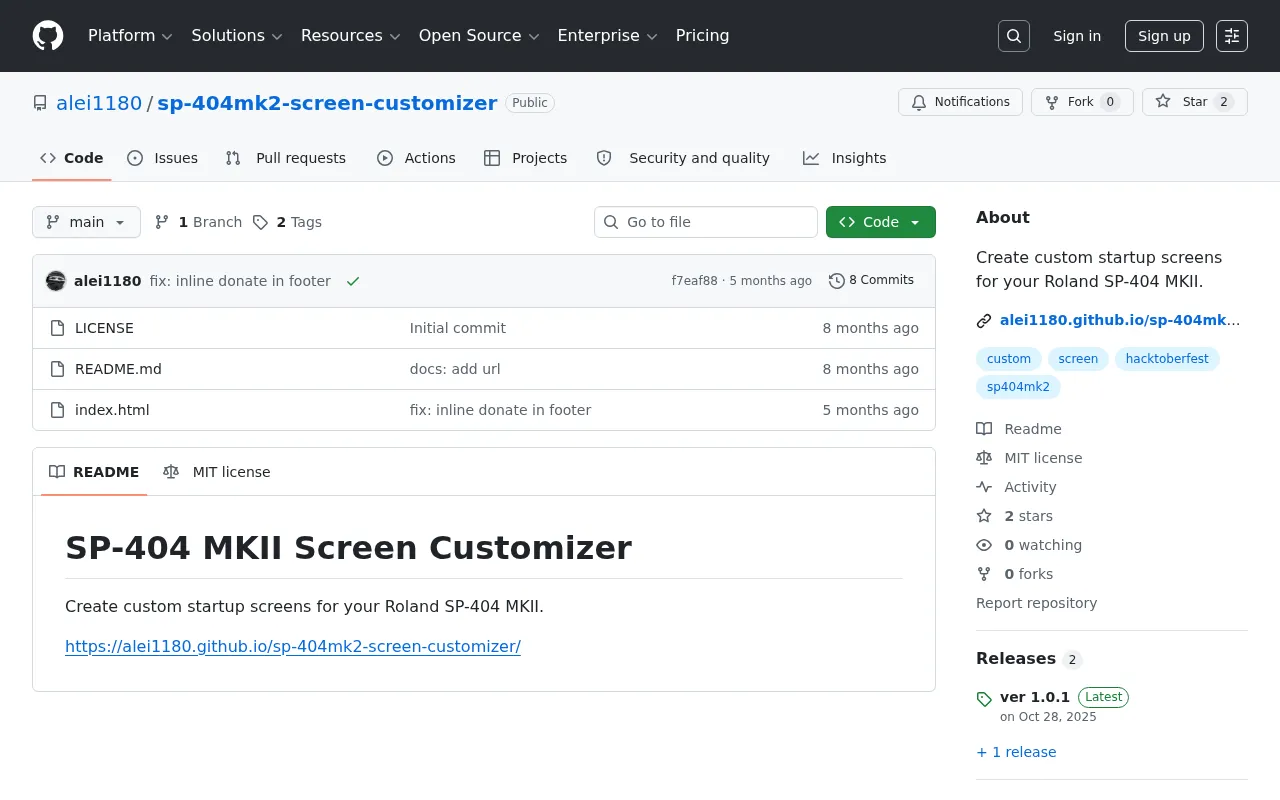The height and width of the screenshot is (800, 1280).
Task: Fork this repository
Action: 1082,102
